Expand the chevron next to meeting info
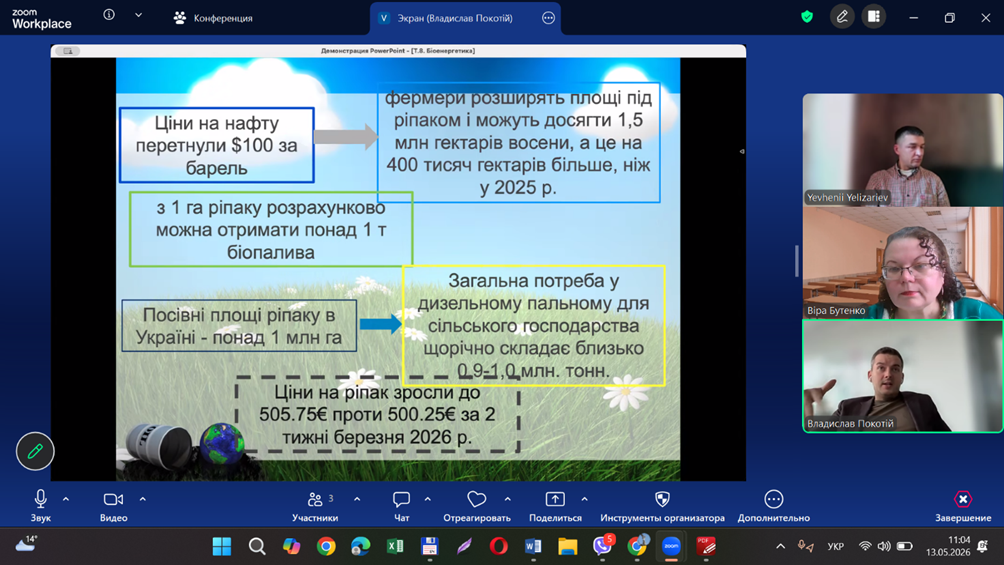 pos(138,15)
